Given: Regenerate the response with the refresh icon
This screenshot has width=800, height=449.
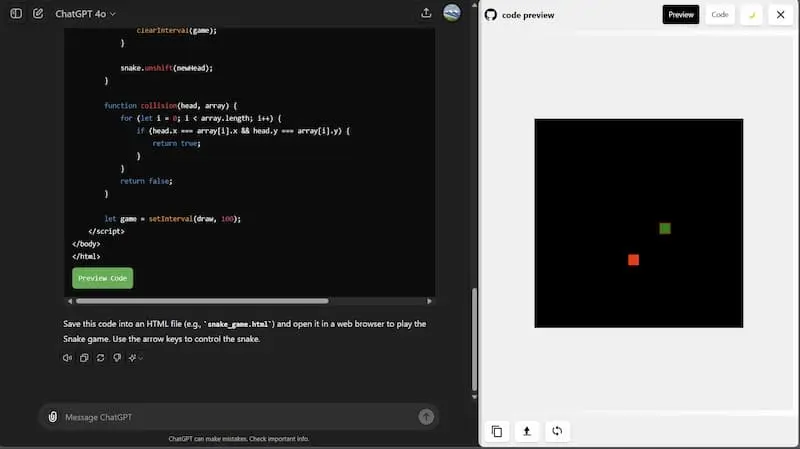Looking at the screenshot, I should pos(101,358).
